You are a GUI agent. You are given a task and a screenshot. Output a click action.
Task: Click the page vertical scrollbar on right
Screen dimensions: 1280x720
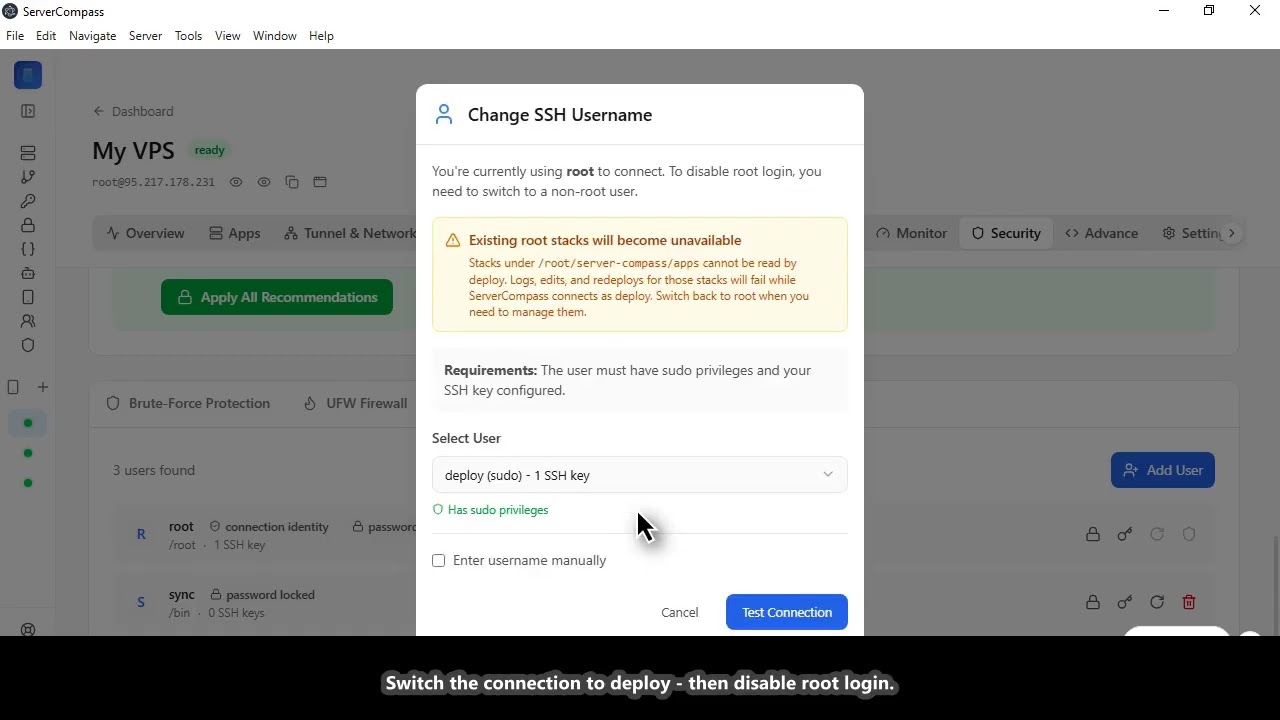click(1275, 585)
